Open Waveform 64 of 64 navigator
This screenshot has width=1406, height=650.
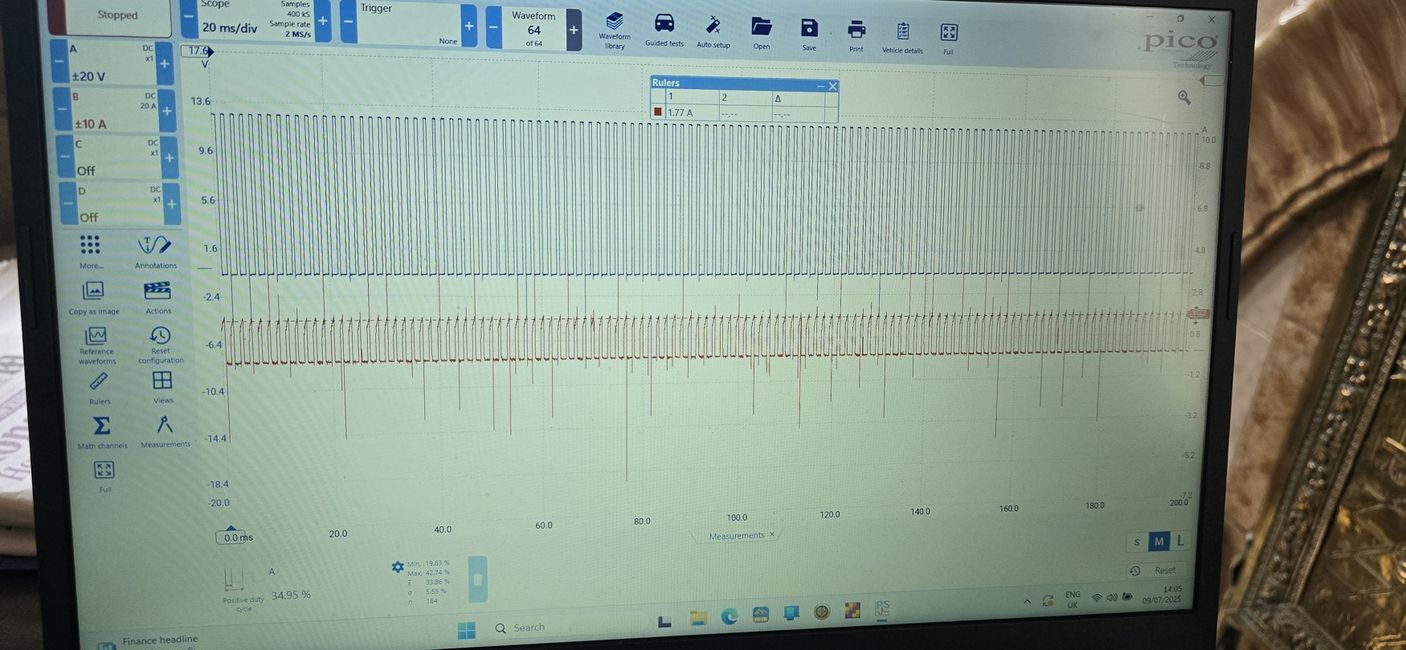(x=533, y=29)
